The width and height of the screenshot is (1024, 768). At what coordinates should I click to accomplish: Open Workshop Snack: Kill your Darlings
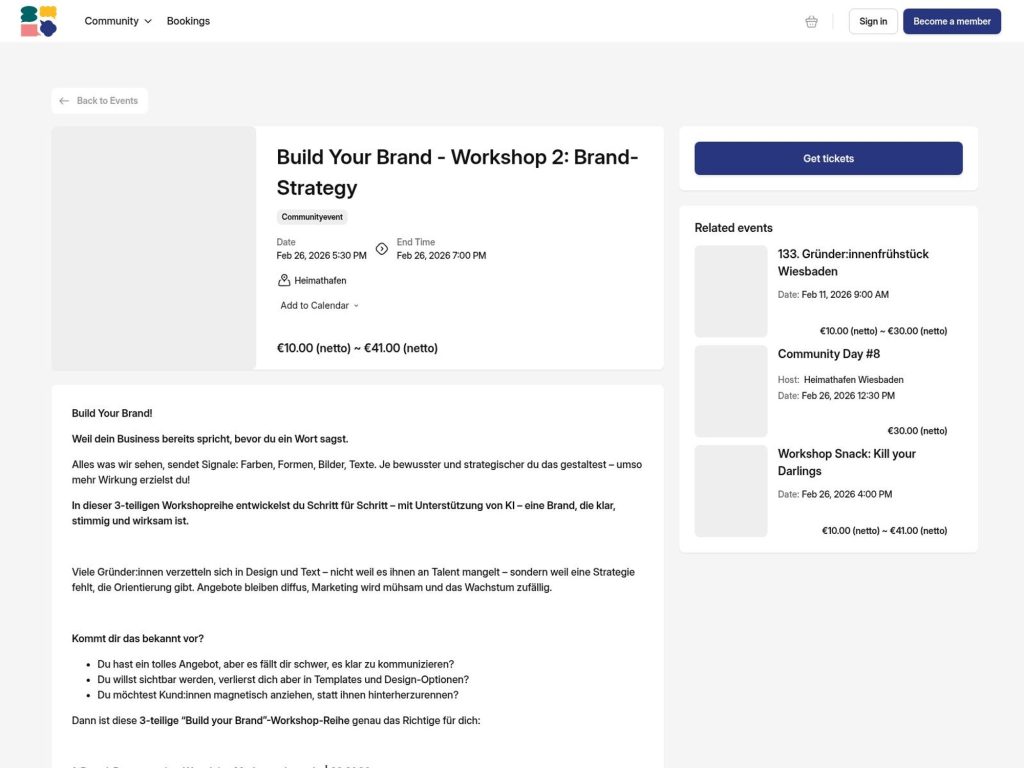847,462
